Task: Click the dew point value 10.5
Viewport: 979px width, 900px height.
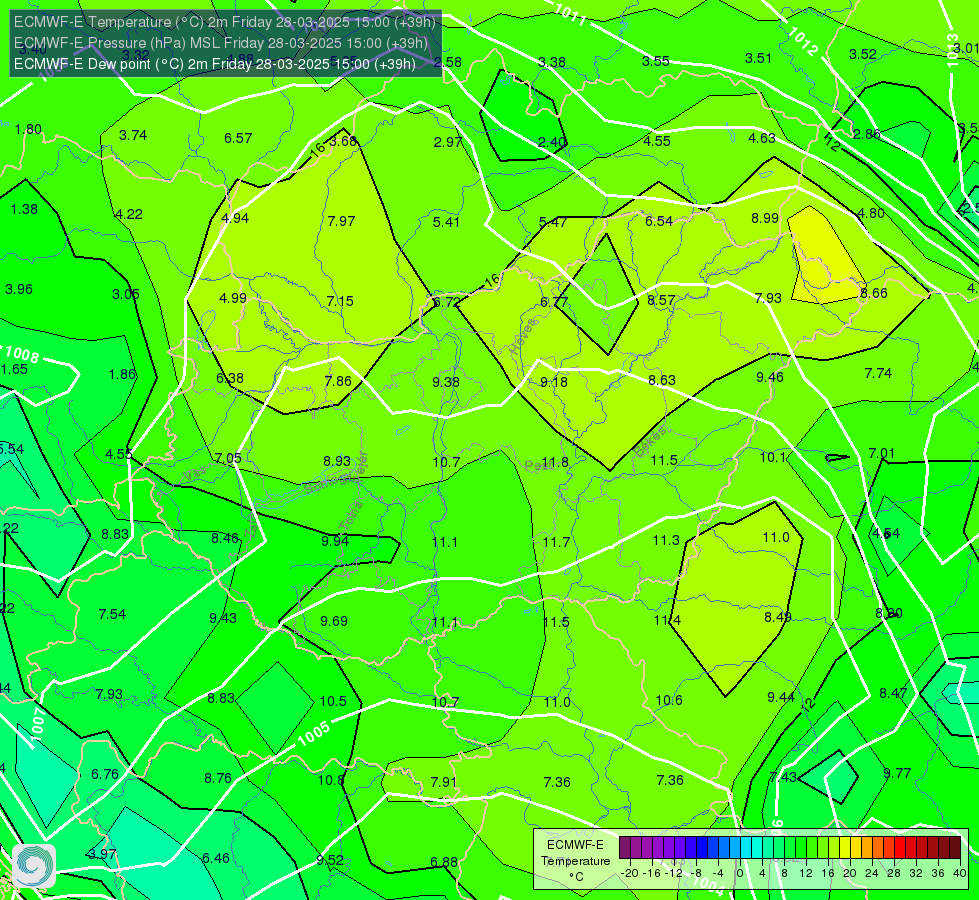Action: 333,701
